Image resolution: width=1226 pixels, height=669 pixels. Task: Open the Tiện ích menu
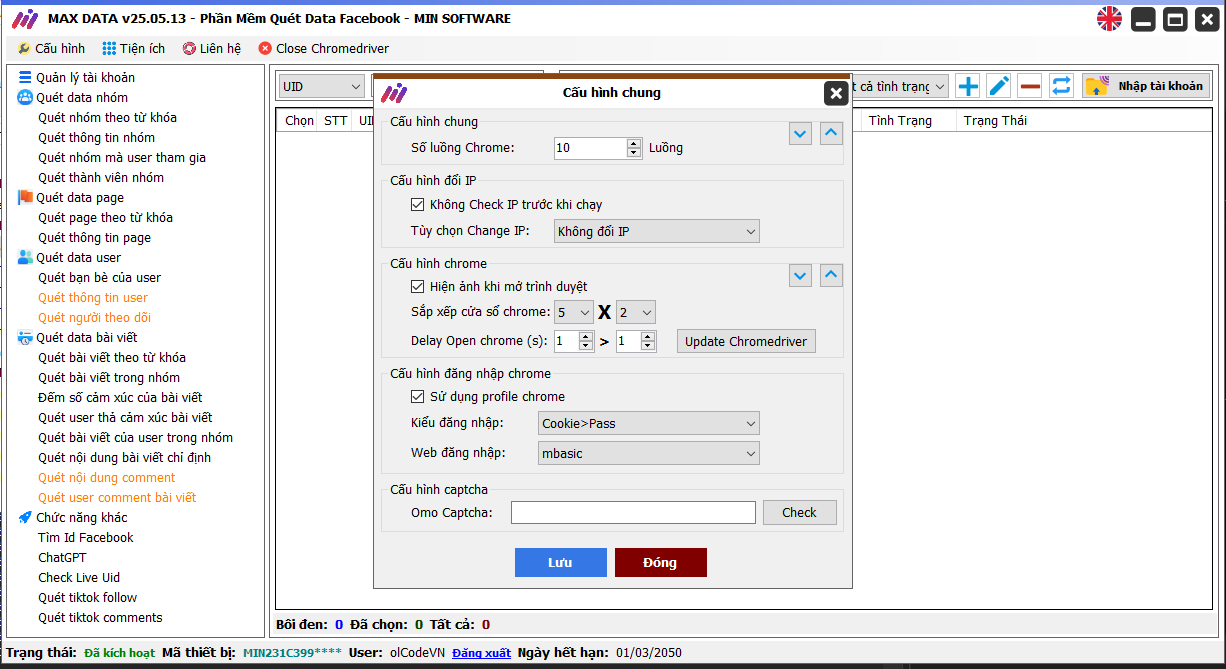point(133,48)
